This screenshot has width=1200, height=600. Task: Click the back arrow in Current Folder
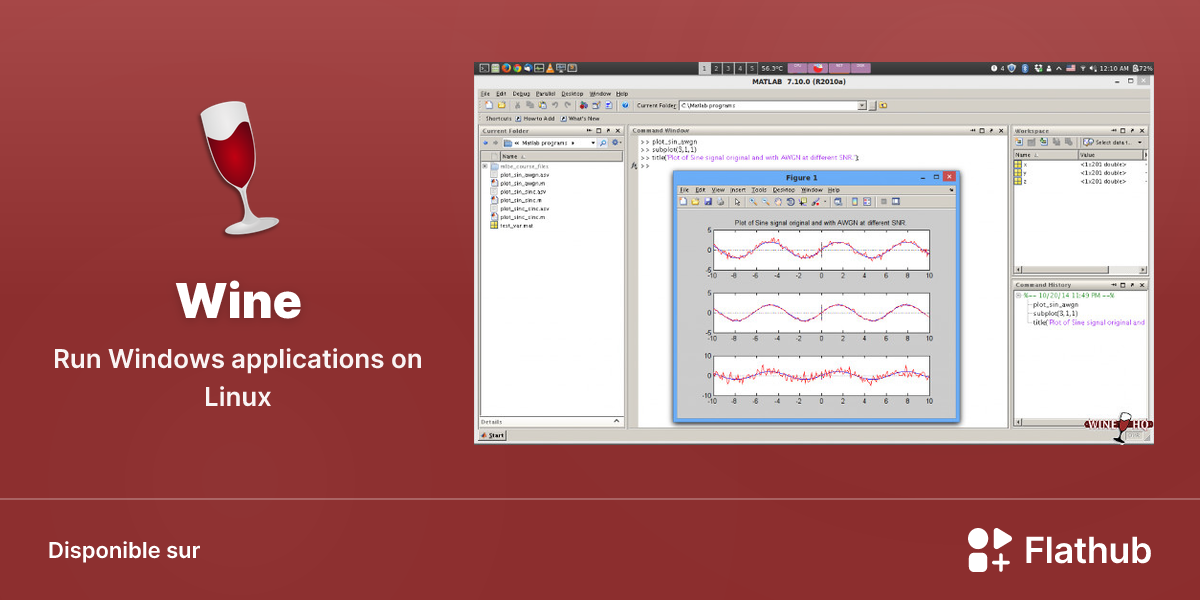click(x=486, y=143)
